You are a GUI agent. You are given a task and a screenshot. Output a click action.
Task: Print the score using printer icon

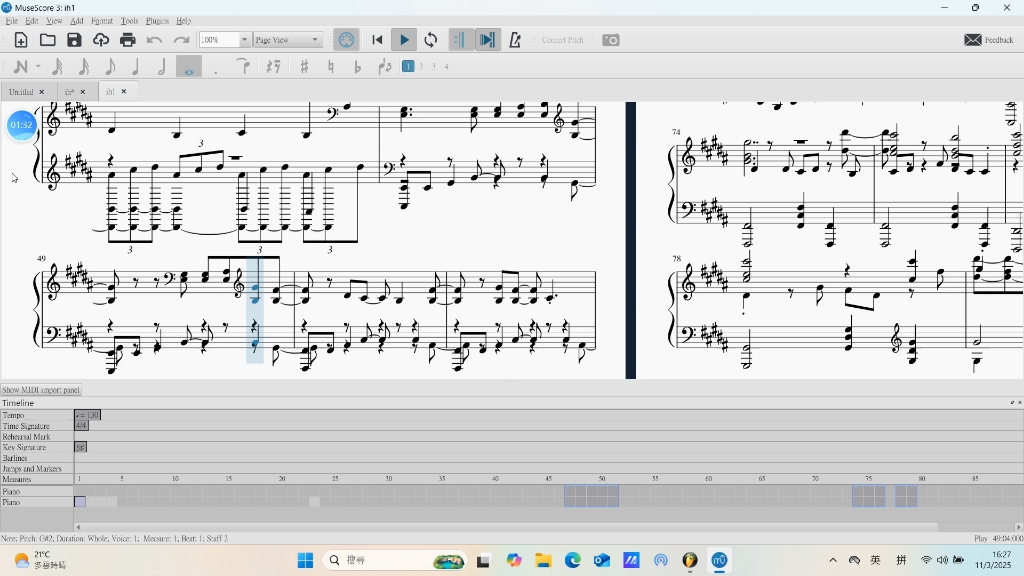tap(128, 40)
